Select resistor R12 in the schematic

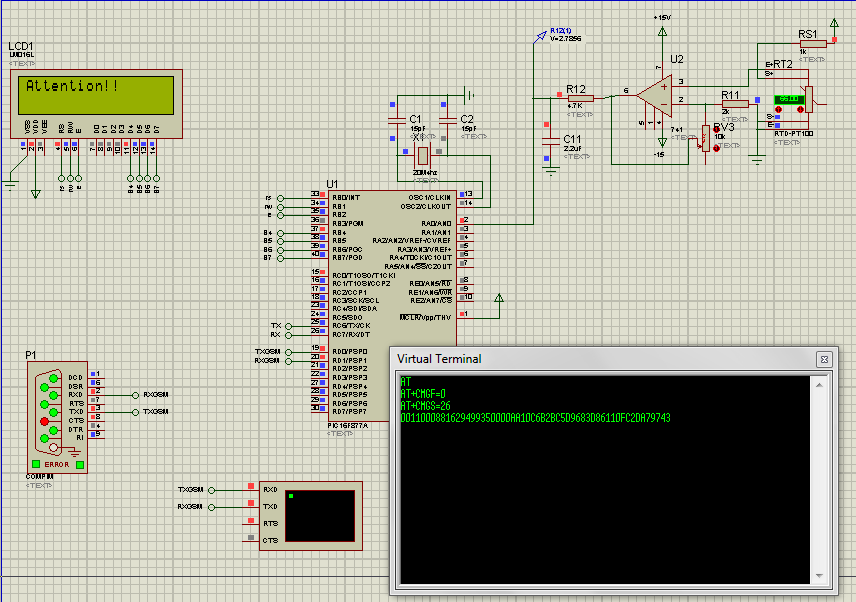(x=579, y=98)
